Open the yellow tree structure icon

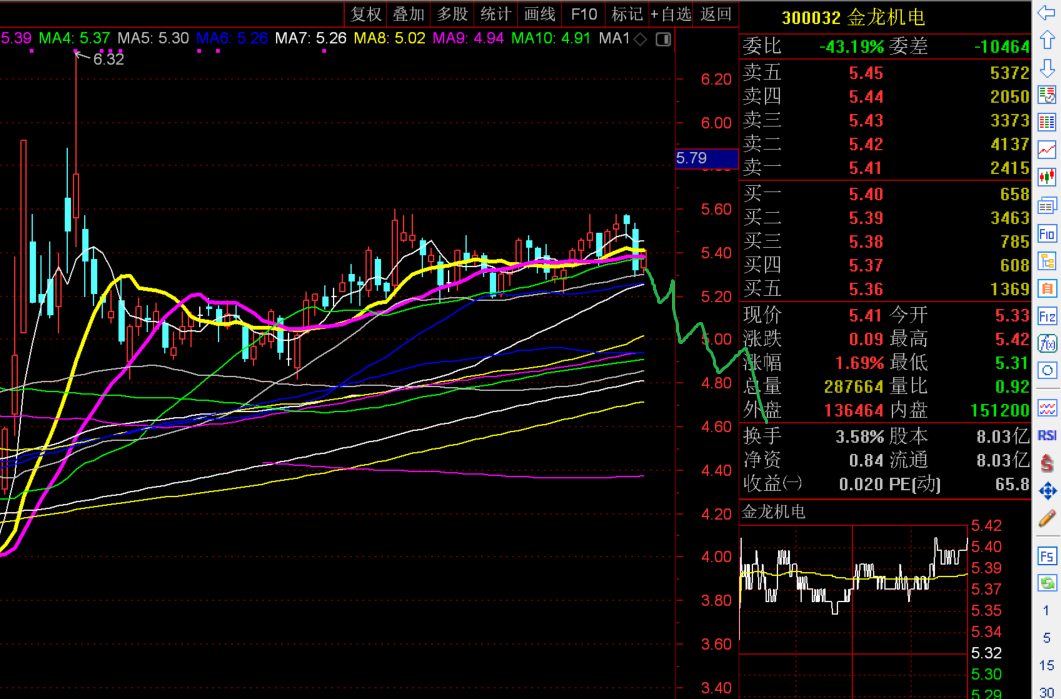1047,261
